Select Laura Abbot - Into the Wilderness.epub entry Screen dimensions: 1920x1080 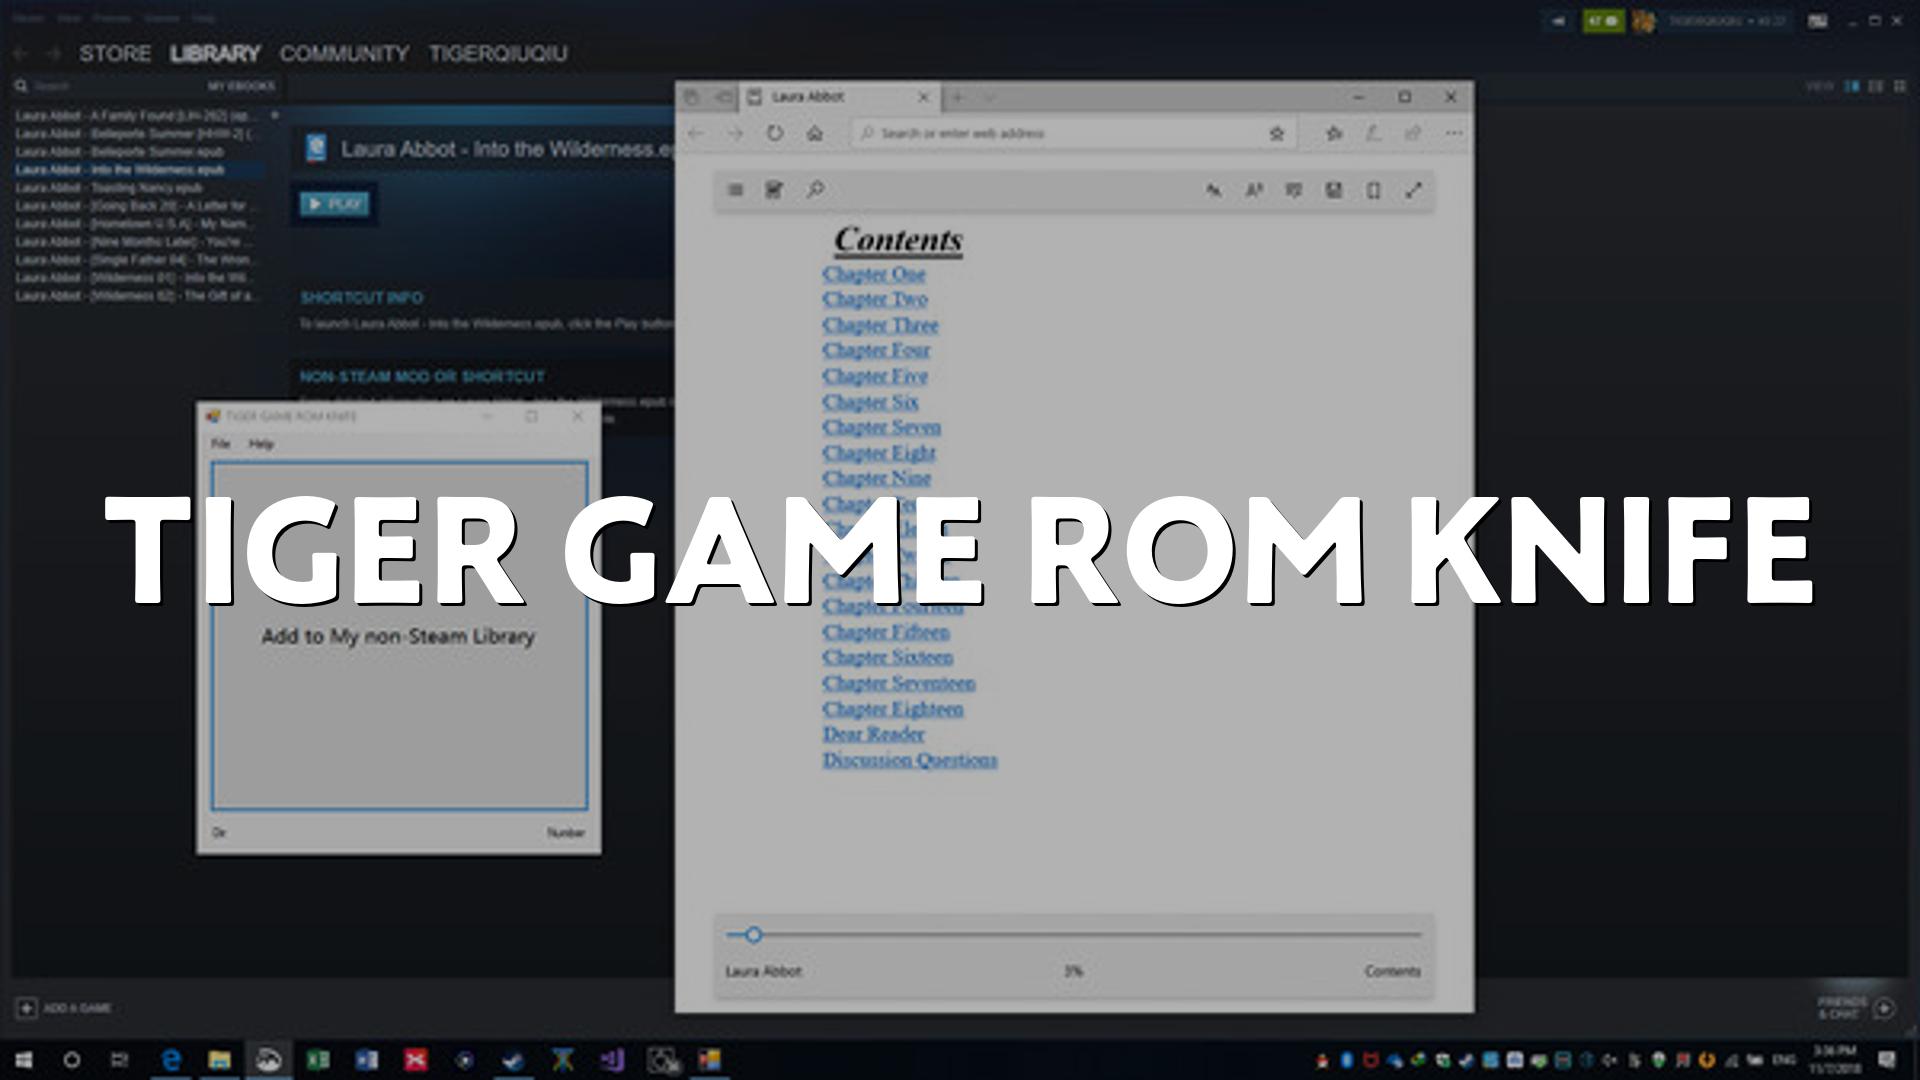coord(138,170)
